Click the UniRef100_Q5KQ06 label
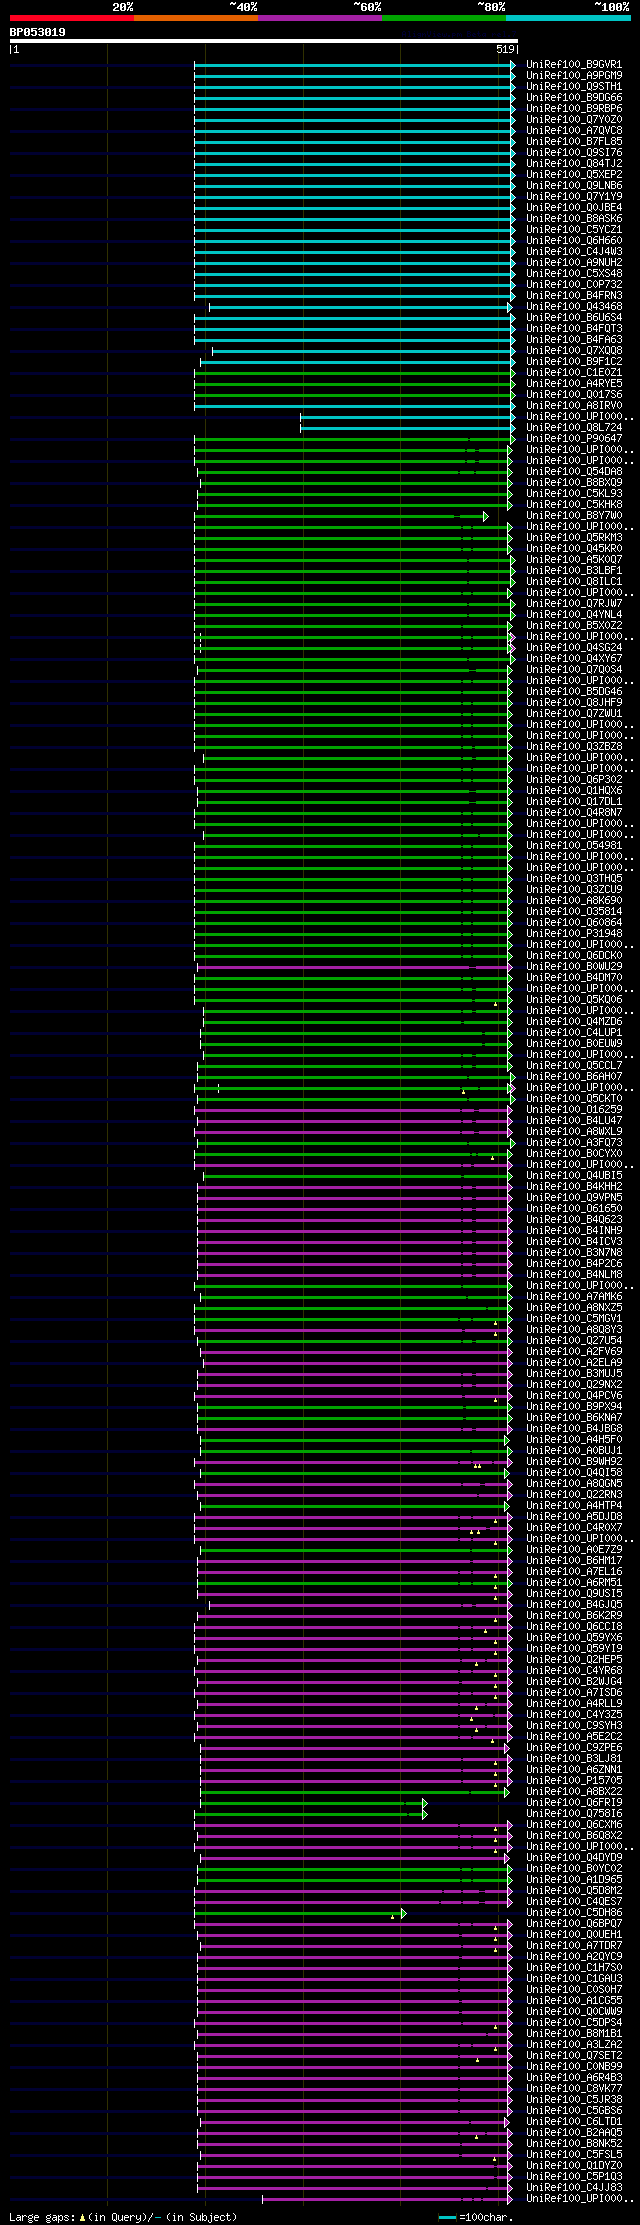 (x=574, y=1000)
